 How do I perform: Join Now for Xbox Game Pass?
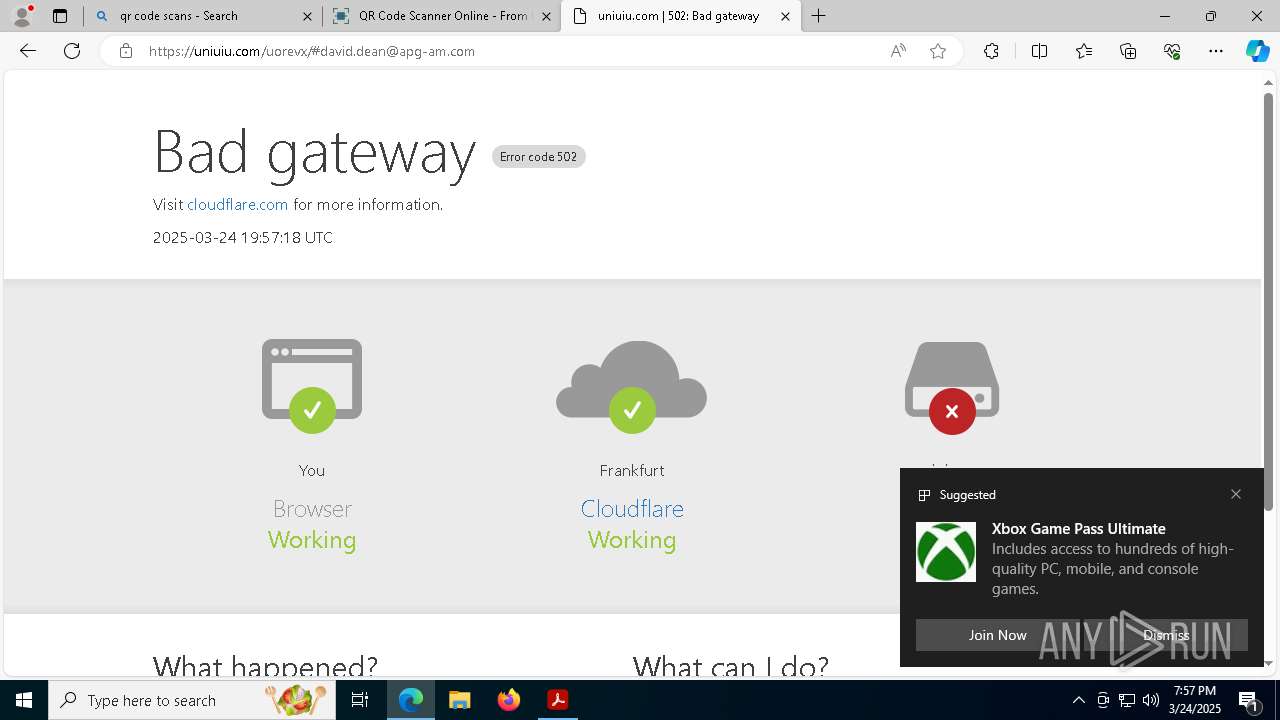point(997,635)
